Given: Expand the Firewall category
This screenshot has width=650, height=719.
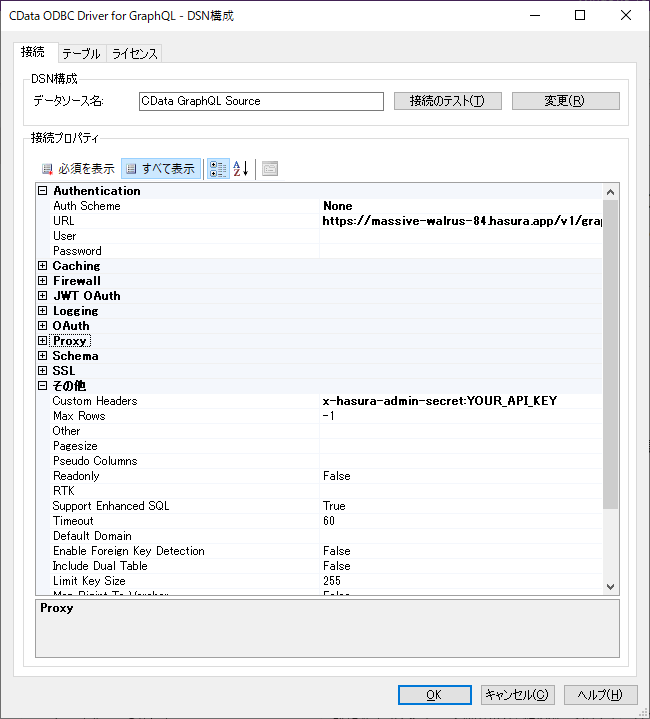Looking at the screenshot, I should point(43,281).
